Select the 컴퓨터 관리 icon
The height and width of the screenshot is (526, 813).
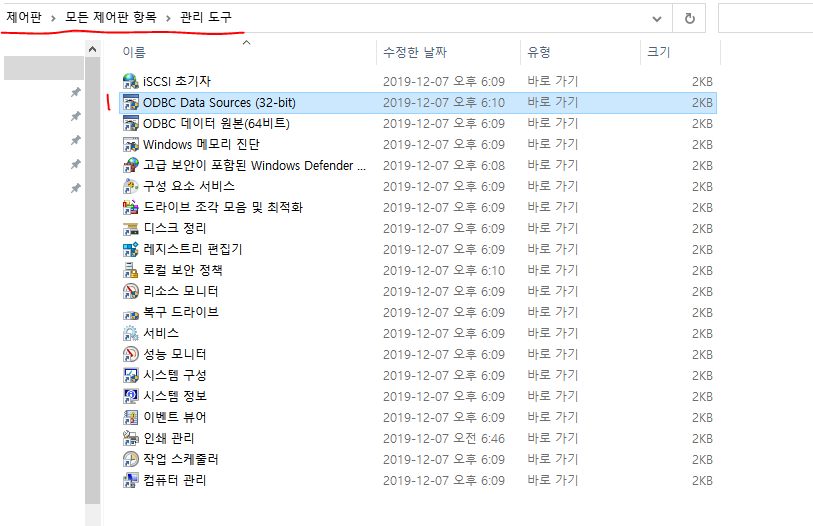point(131,480)
